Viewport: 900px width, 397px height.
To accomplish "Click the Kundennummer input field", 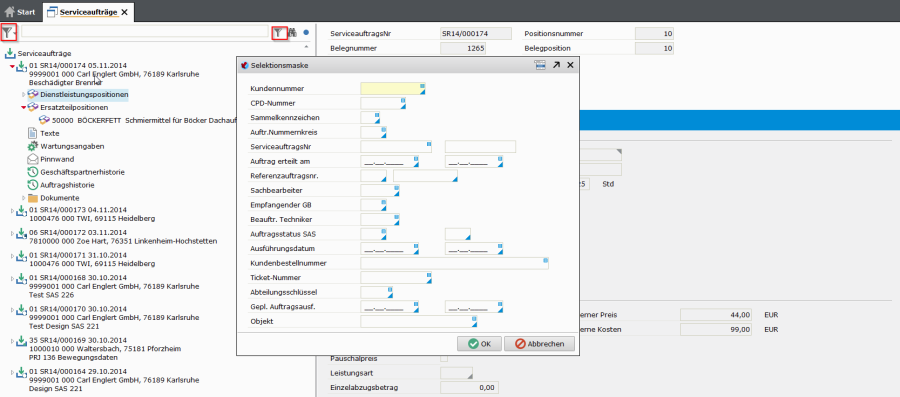I will pos(393,89).
